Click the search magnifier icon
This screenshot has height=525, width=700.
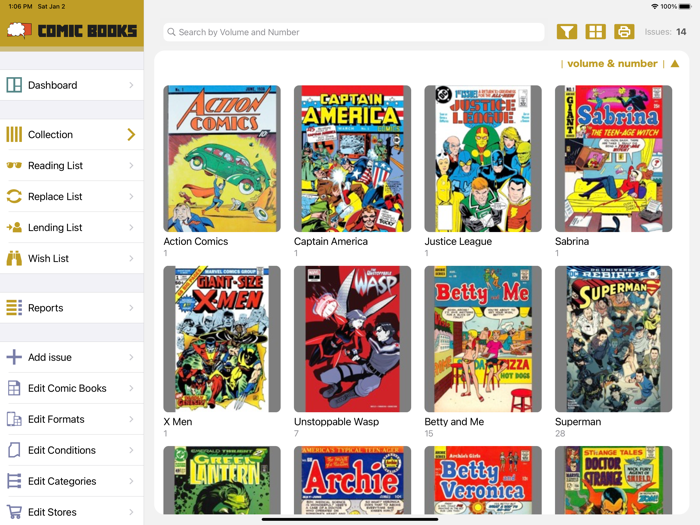click(x=171, y=32)
